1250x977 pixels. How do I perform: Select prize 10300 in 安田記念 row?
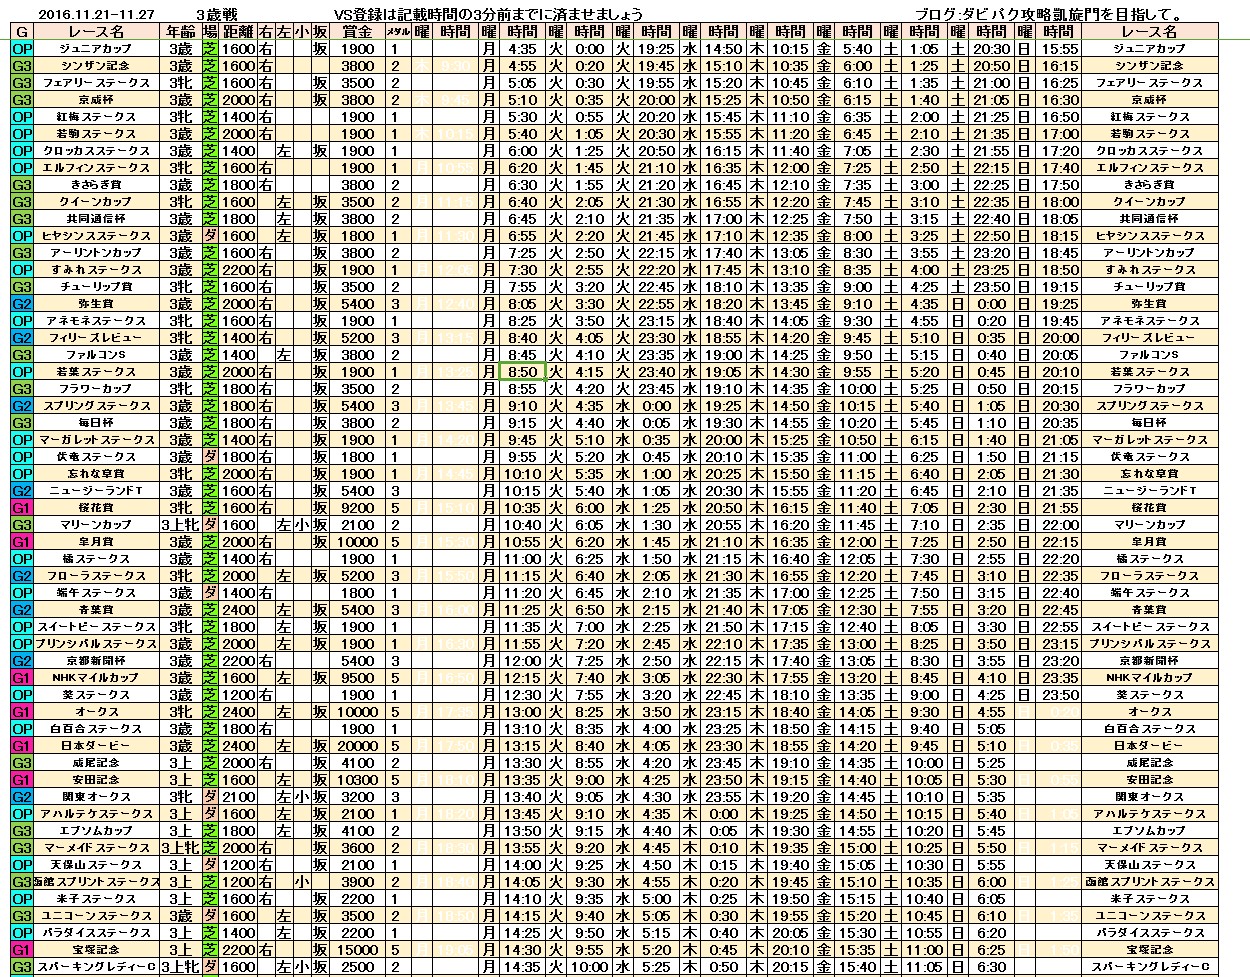click(x=357, y=780)
